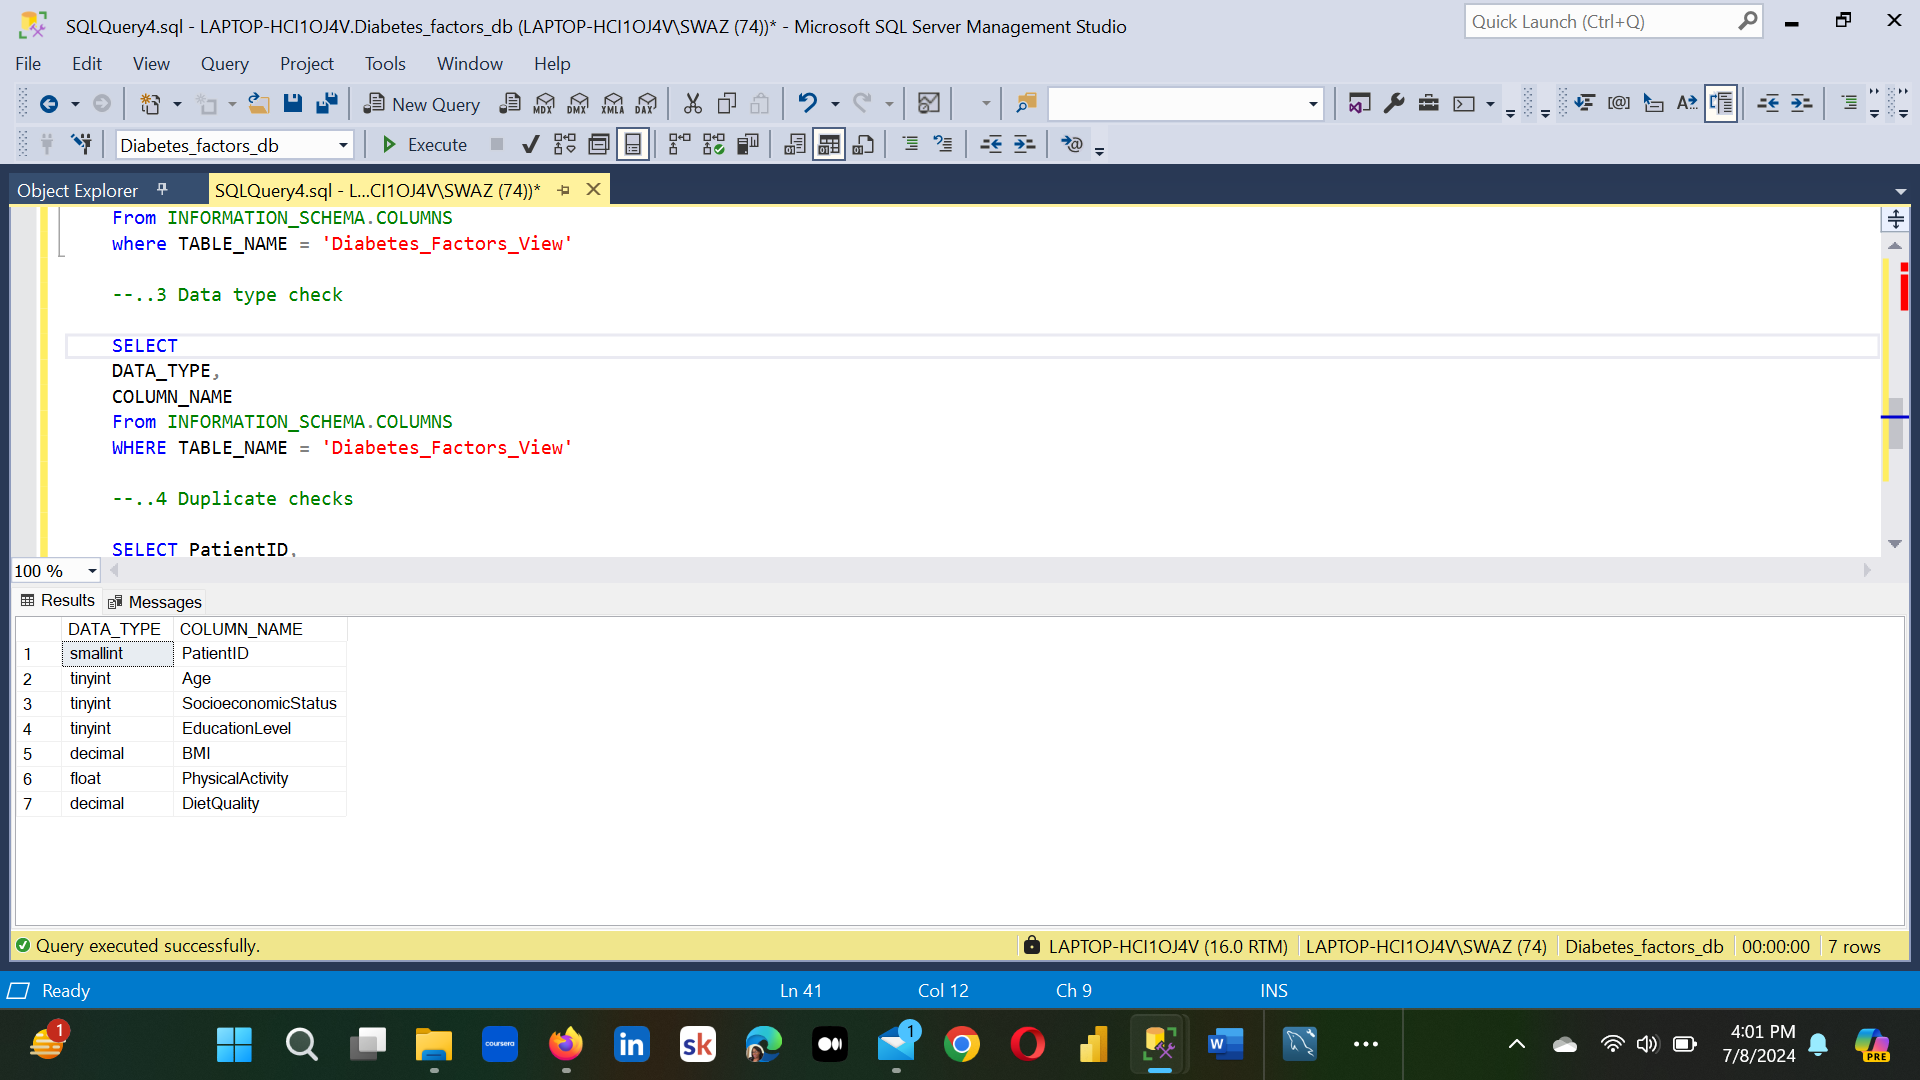
Task: Toggle the outlining/statement completion highlighted button
Action: coord(1721,103)
